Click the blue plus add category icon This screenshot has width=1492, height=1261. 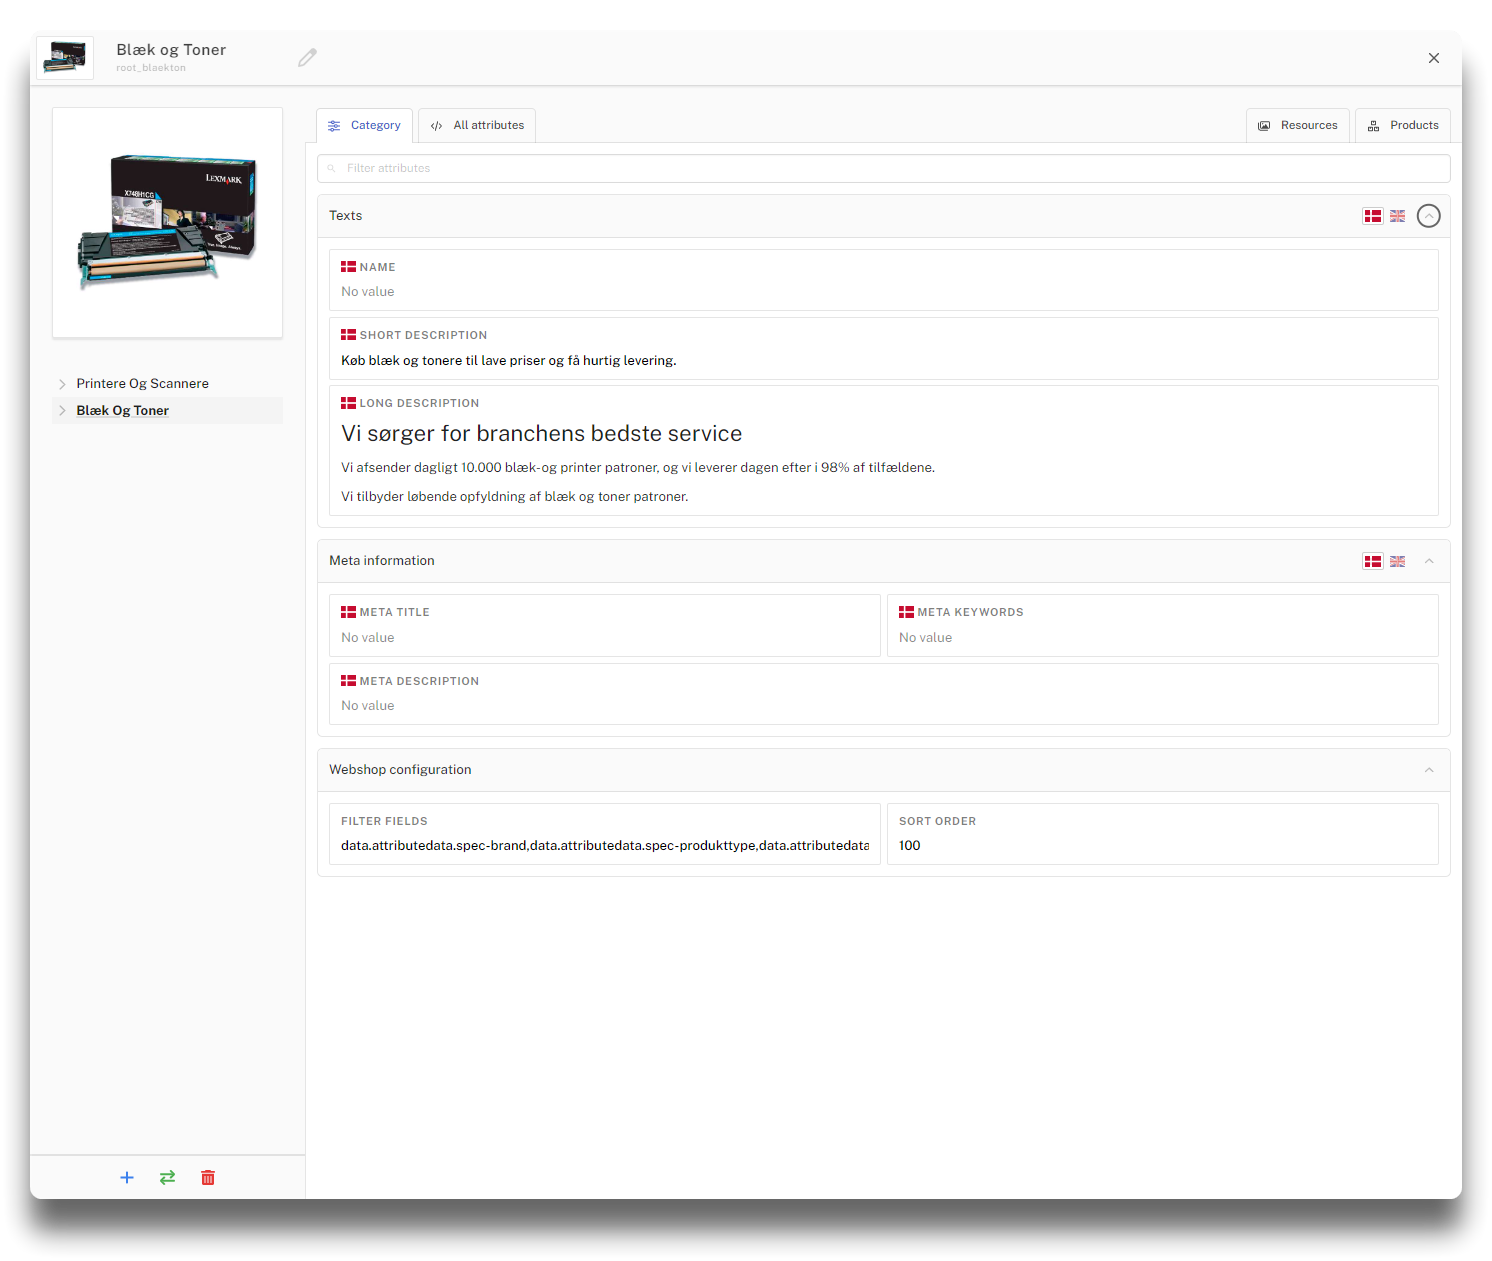click(127, 1177)
